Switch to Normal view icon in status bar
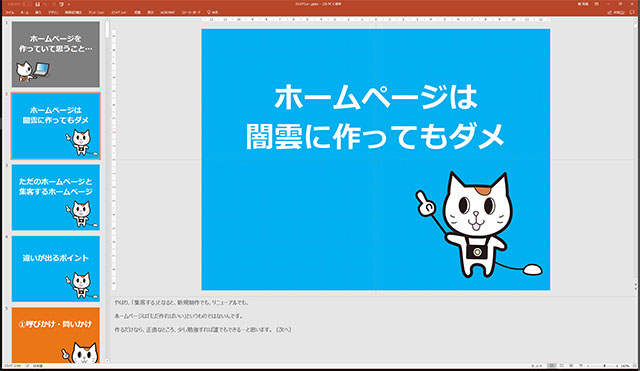 click(551, 366)
